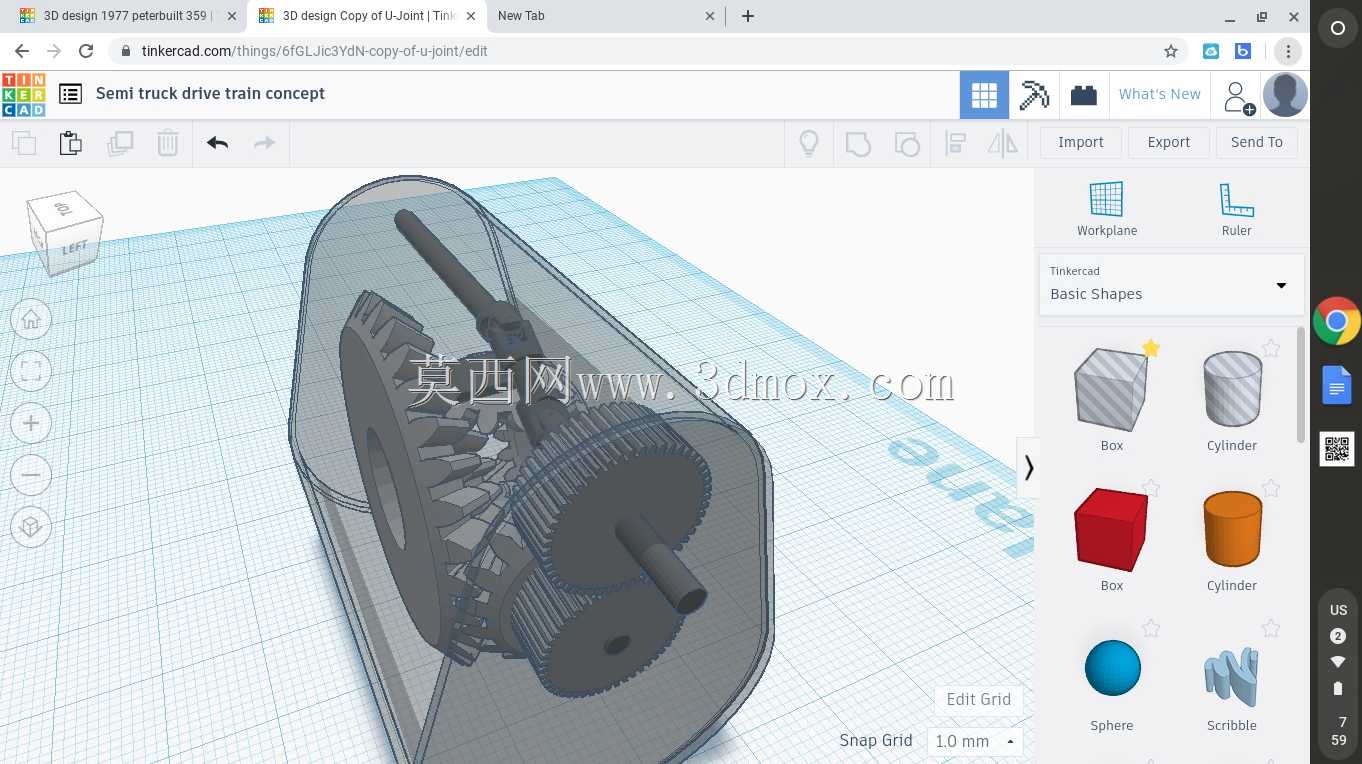
Task: Favorite the orange Cylinder star
Action: point(1271,488)
